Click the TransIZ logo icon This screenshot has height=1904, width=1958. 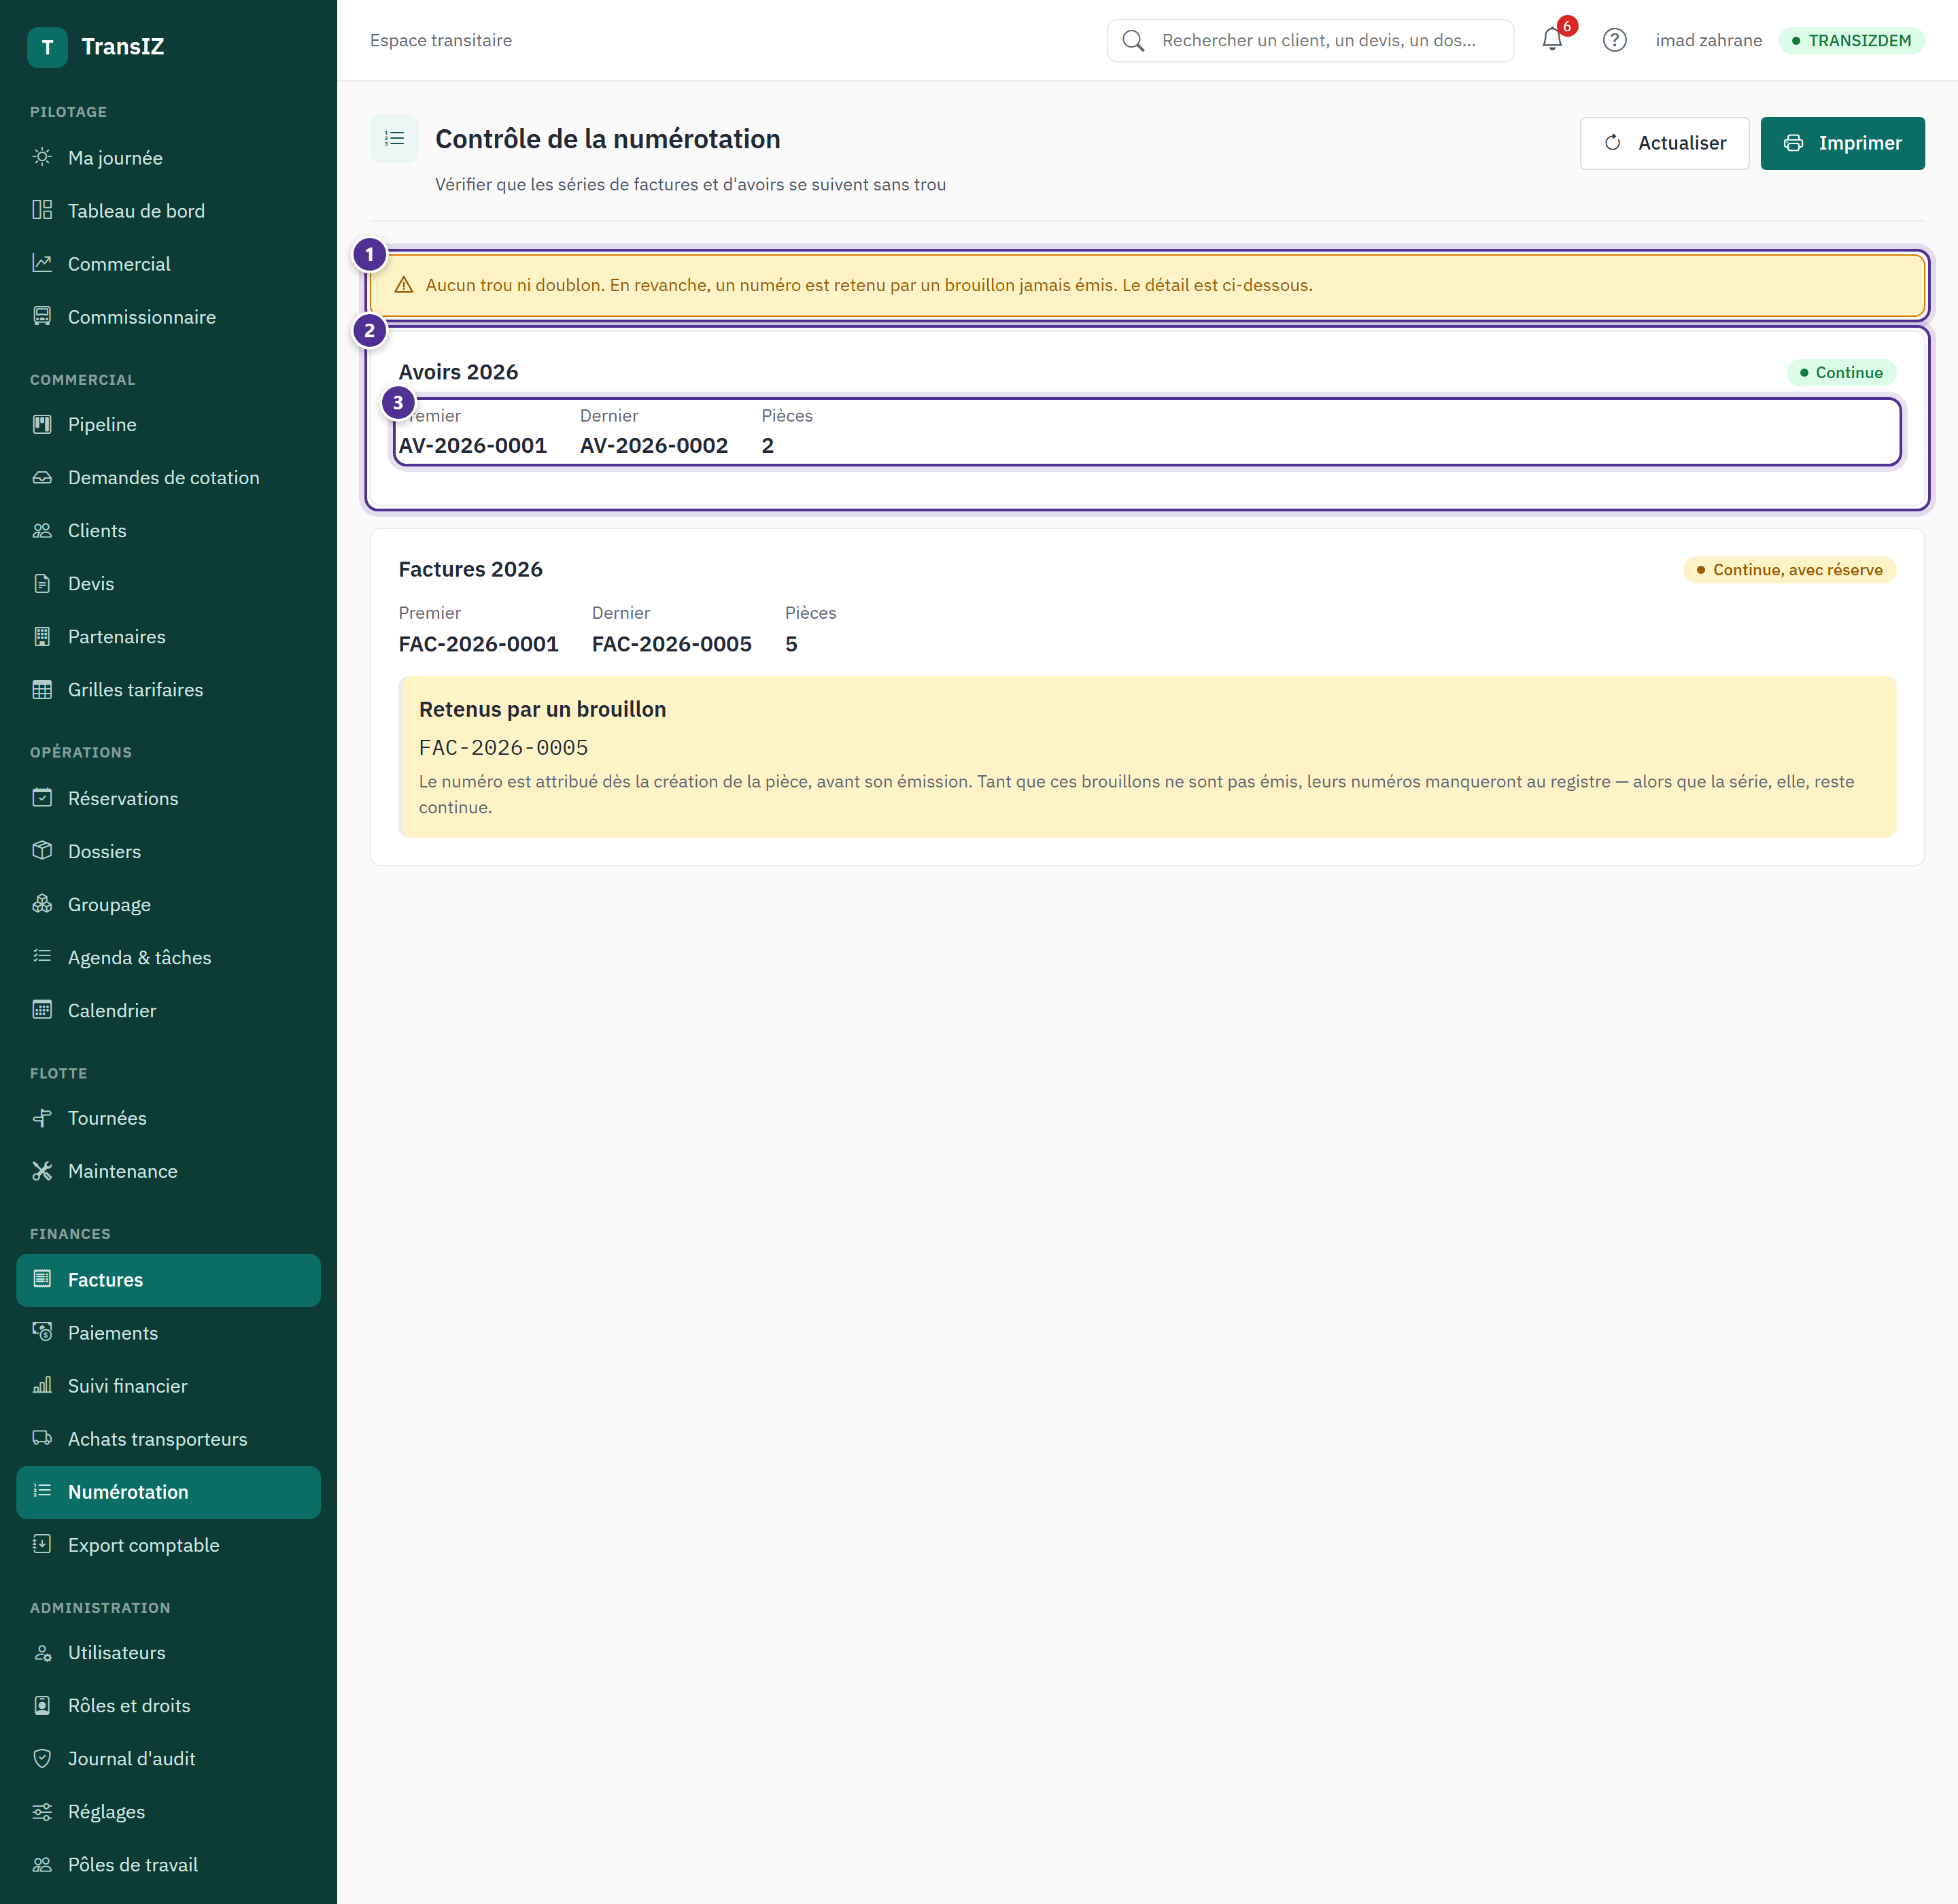coord(47,47)
